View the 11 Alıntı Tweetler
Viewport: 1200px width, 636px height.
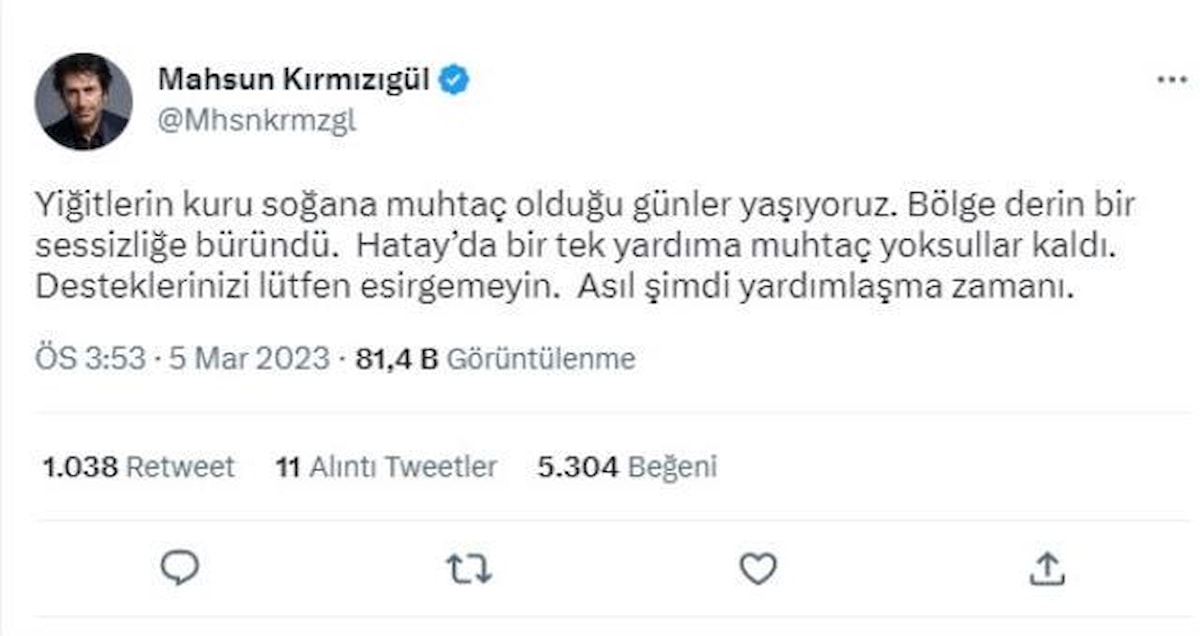pos(386,466)
